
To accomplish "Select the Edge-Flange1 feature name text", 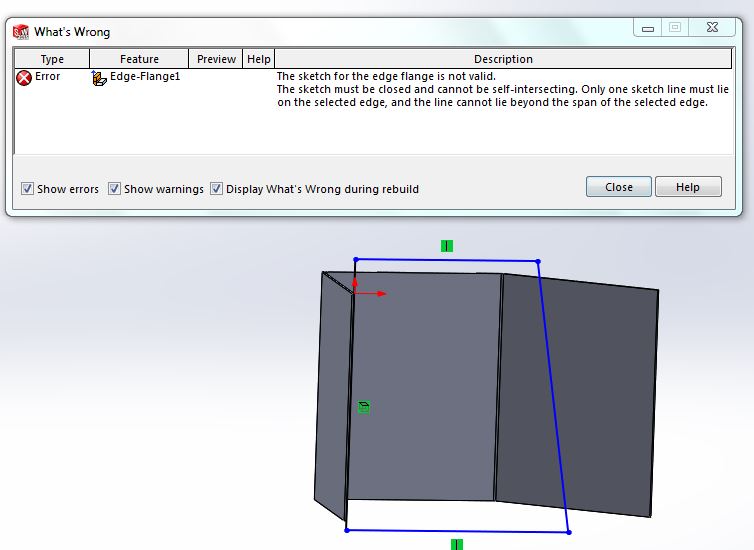I will pos(145,76).
